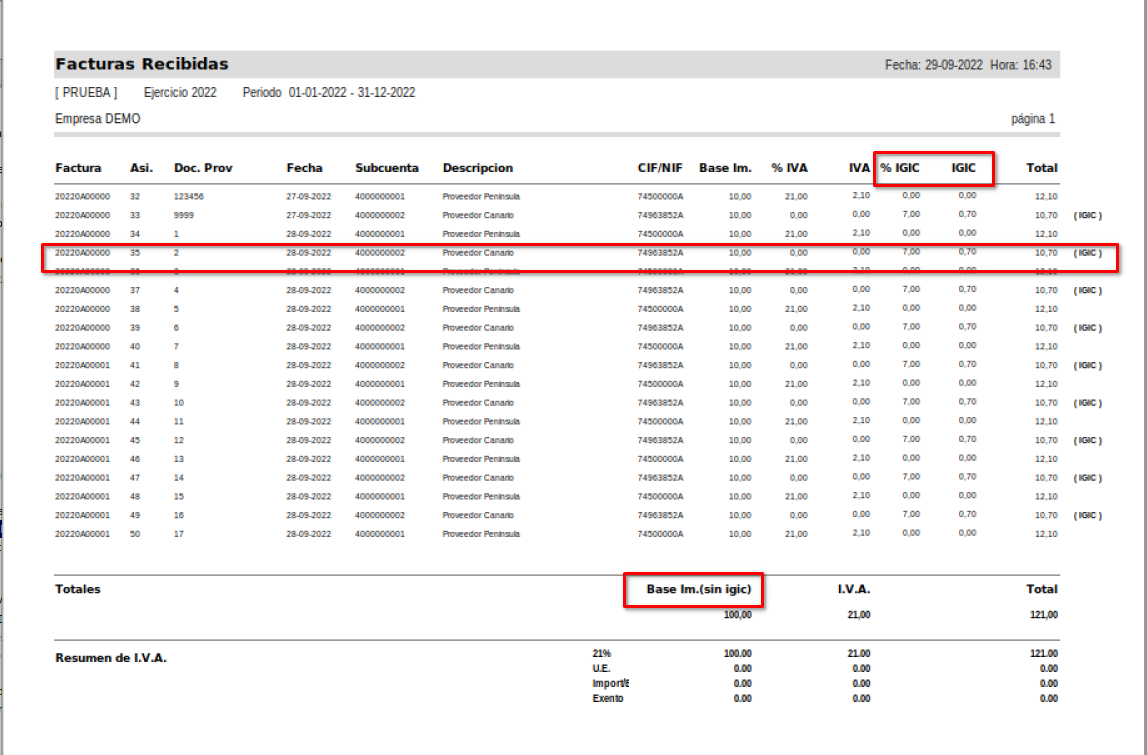The width and height of the screenshot is (1147, 755).
Task: Click the report date Fecha: 29-09-2022
Action: tap(933, 65)
